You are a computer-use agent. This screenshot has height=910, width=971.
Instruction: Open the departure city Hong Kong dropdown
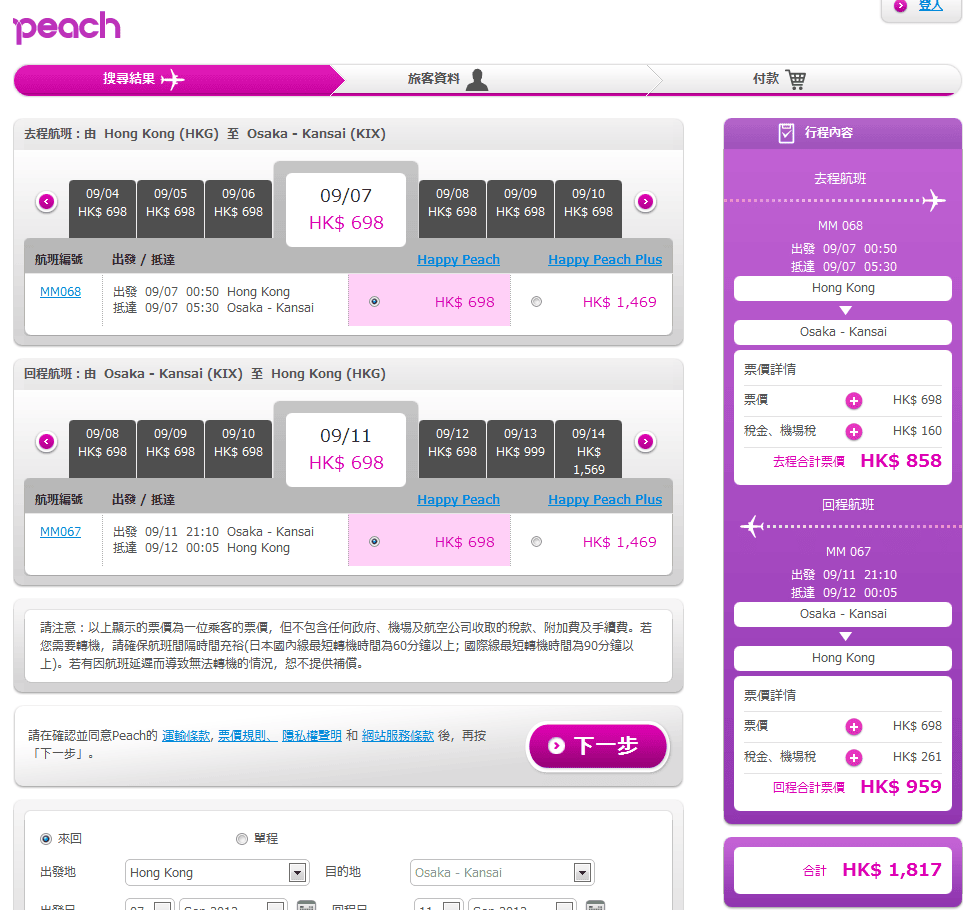coord(297,873)
